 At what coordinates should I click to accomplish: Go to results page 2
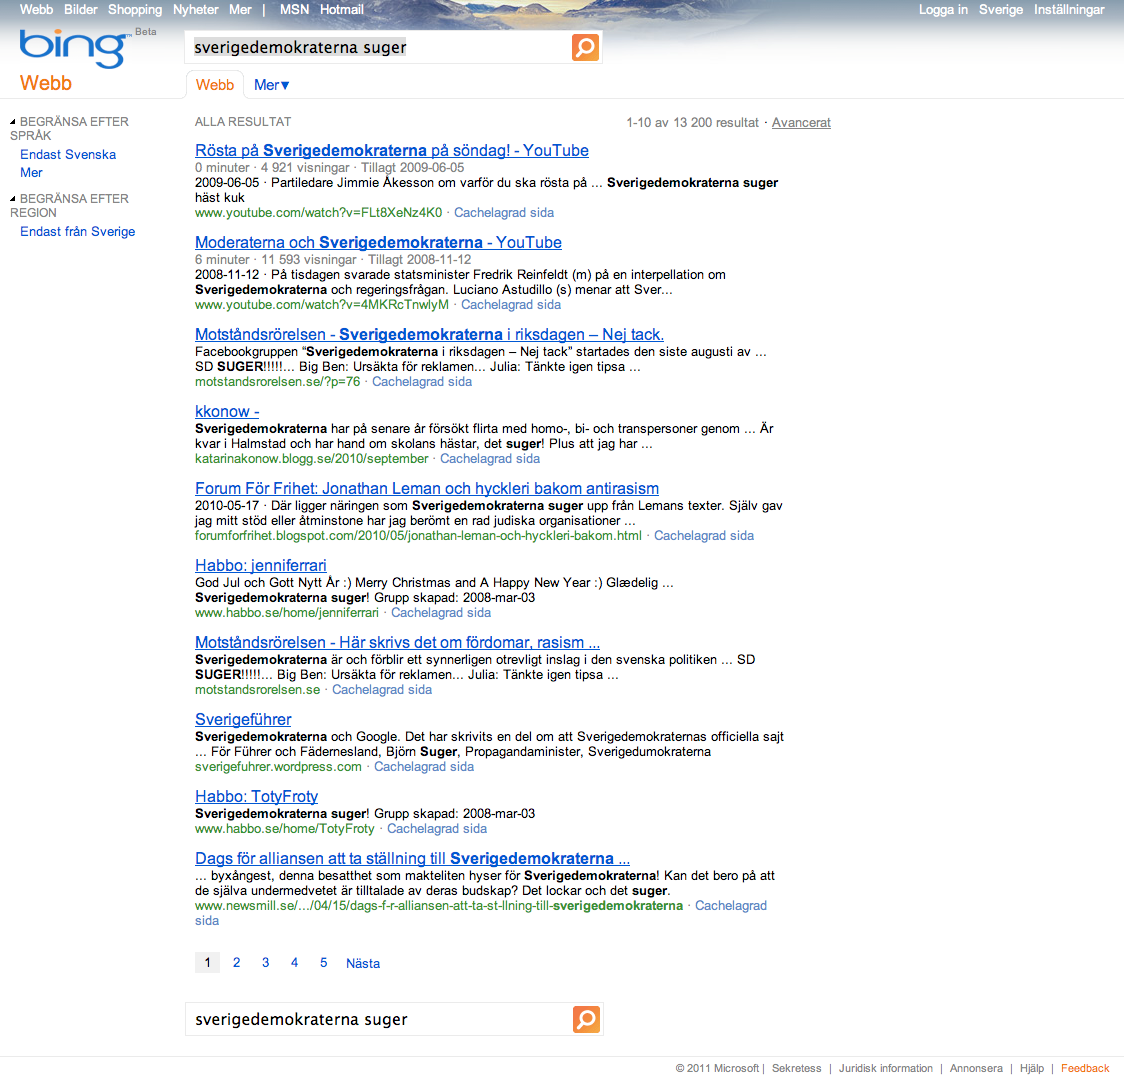pyautogui.click(x=237, y=963)
